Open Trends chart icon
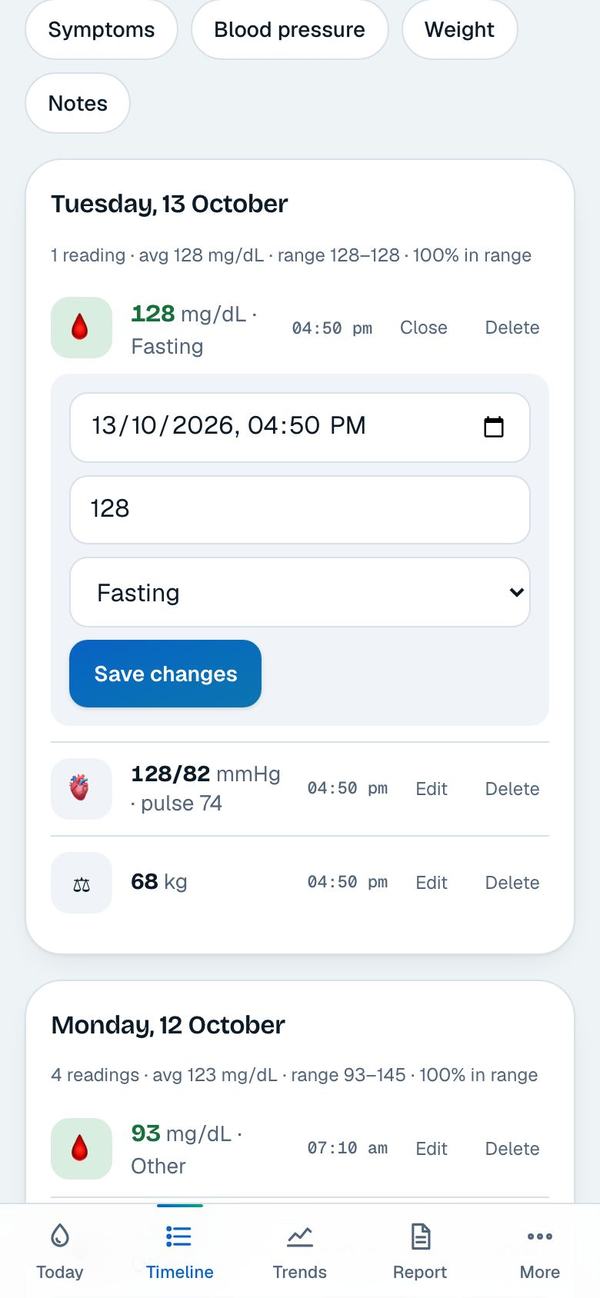The image size is (600, 1298). pos(300,1237)
